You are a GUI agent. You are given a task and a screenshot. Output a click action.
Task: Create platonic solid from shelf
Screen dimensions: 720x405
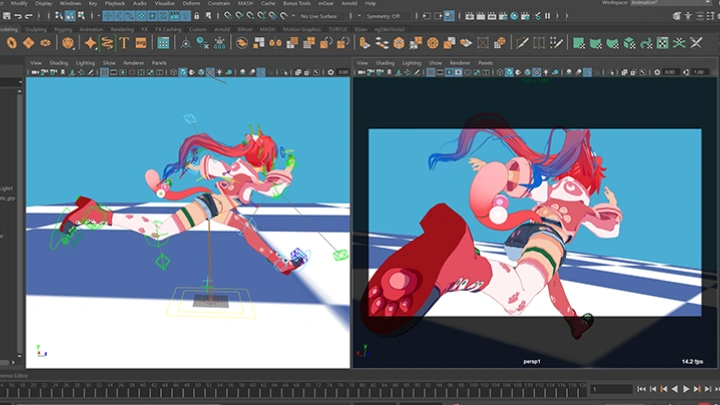point(68,43)
